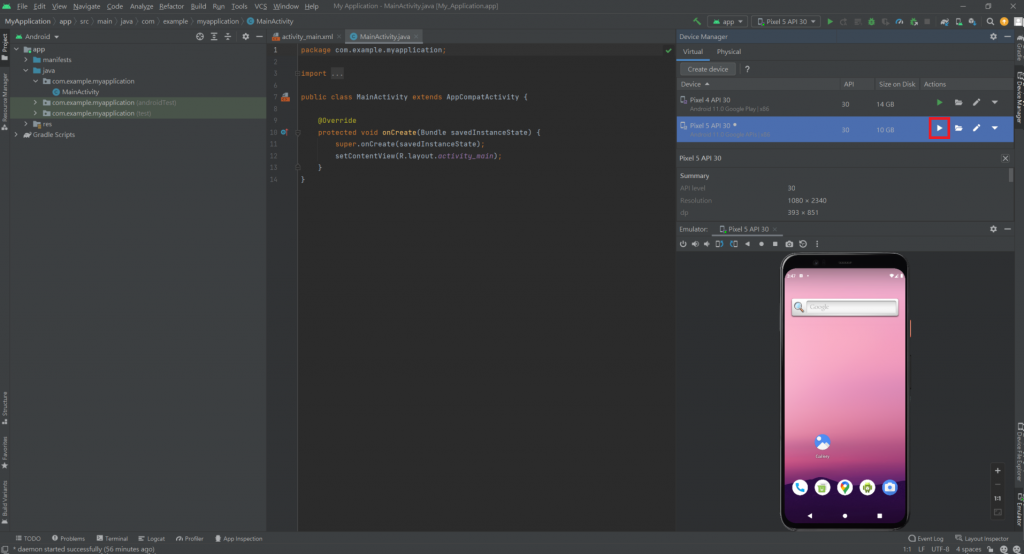This screenshot has width=1024, height=554.
Task: Click the Google search bar on emulator
Action: (x=845, y=307)
